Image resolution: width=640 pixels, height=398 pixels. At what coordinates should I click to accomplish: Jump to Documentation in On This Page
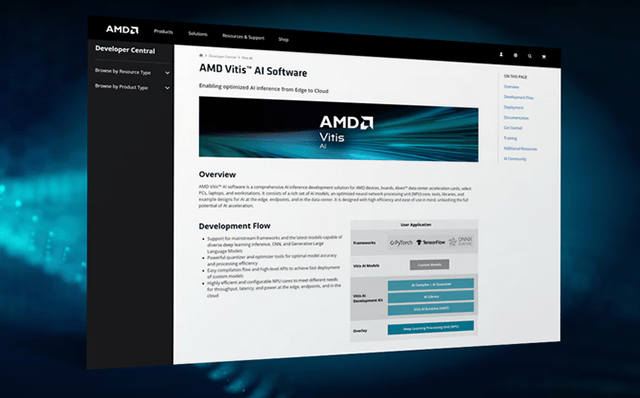click(516, 118)
